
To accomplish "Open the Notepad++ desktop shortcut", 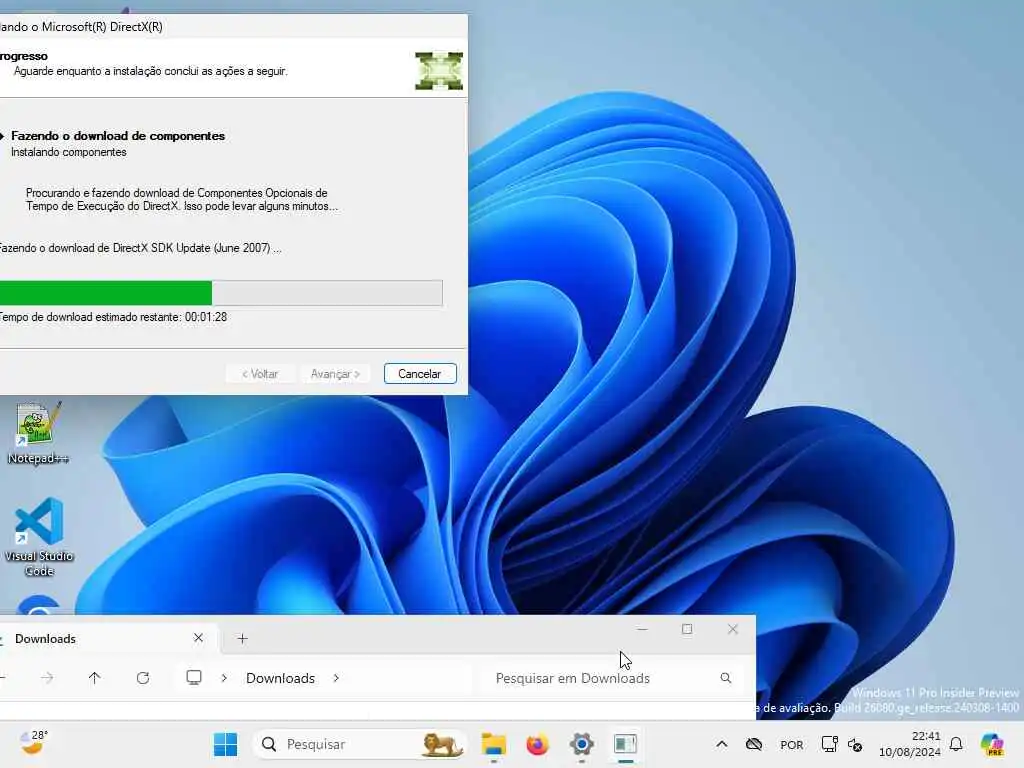I will [38, 432].
